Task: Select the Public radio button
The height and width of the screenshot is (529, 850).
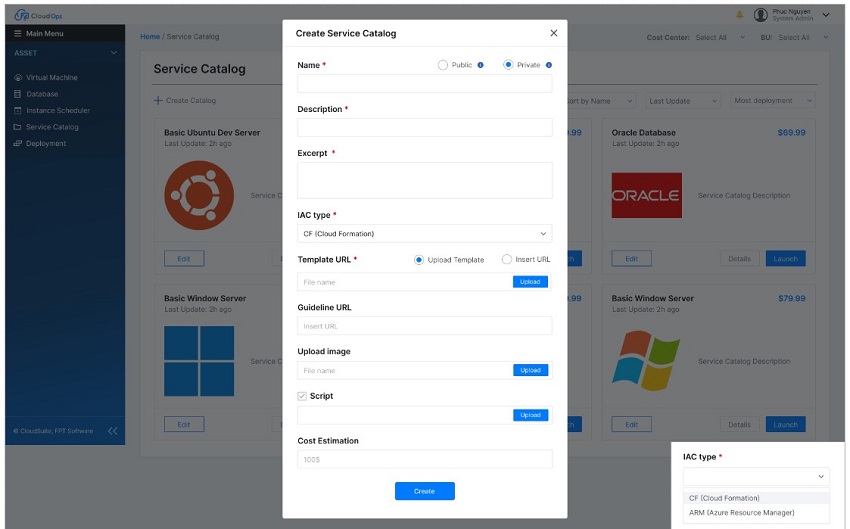Action: point(443,65)
